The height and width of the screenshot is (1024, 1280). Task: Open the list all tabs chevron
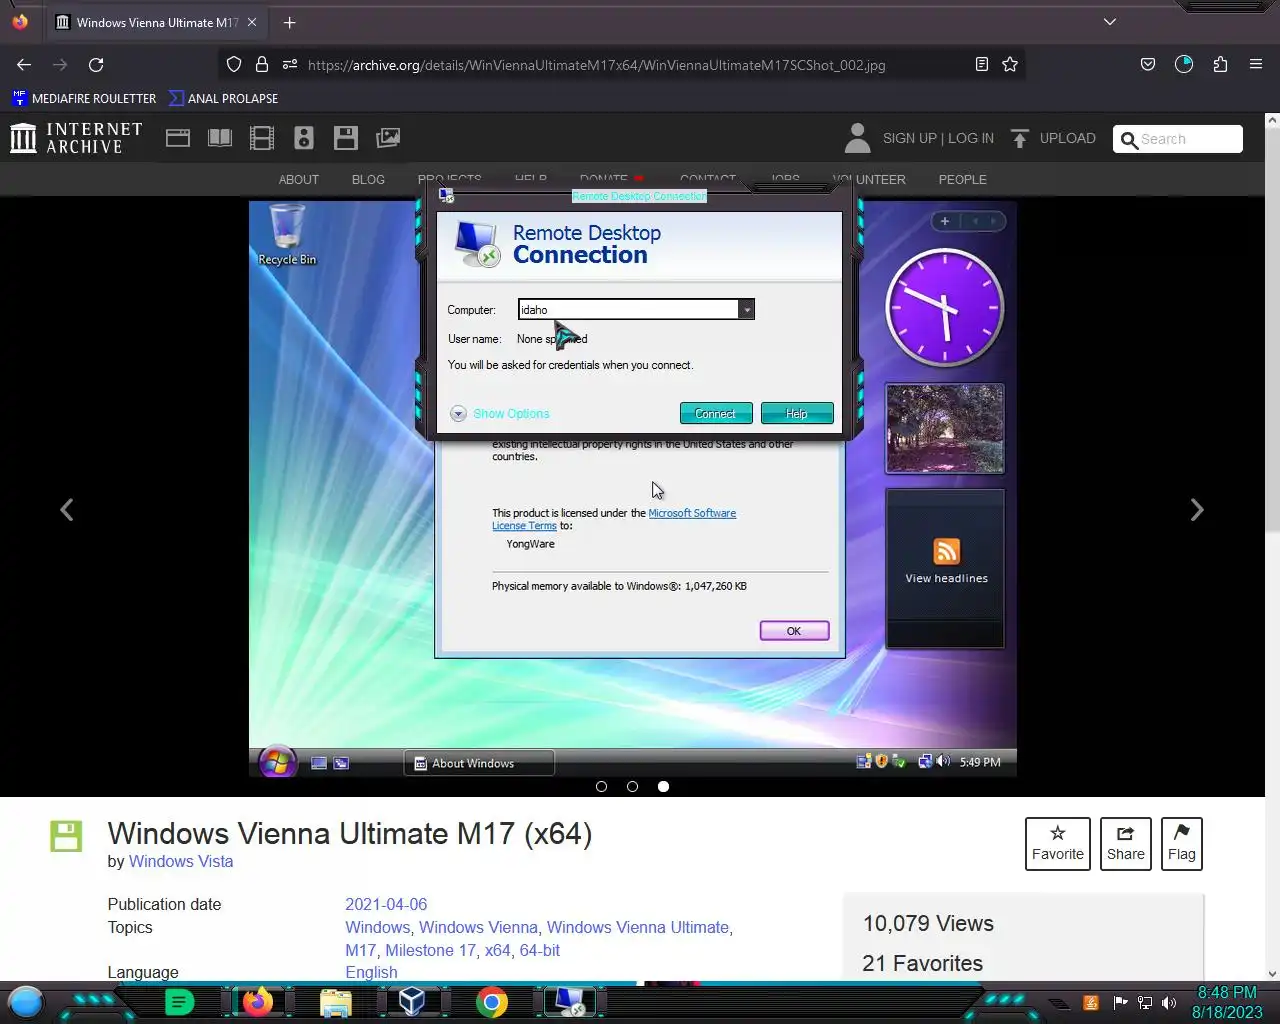[1109, 22]
